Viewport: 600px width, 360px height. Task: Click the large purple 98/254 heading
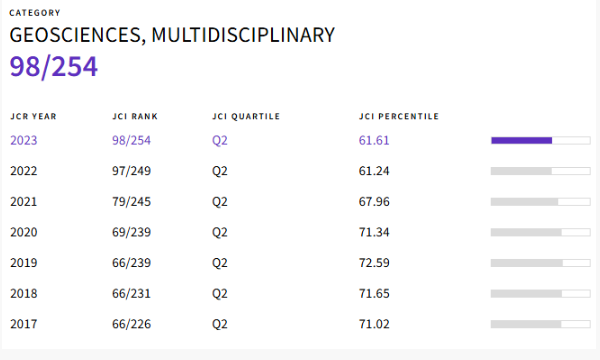pyautogui.click(x=54, y=67)
